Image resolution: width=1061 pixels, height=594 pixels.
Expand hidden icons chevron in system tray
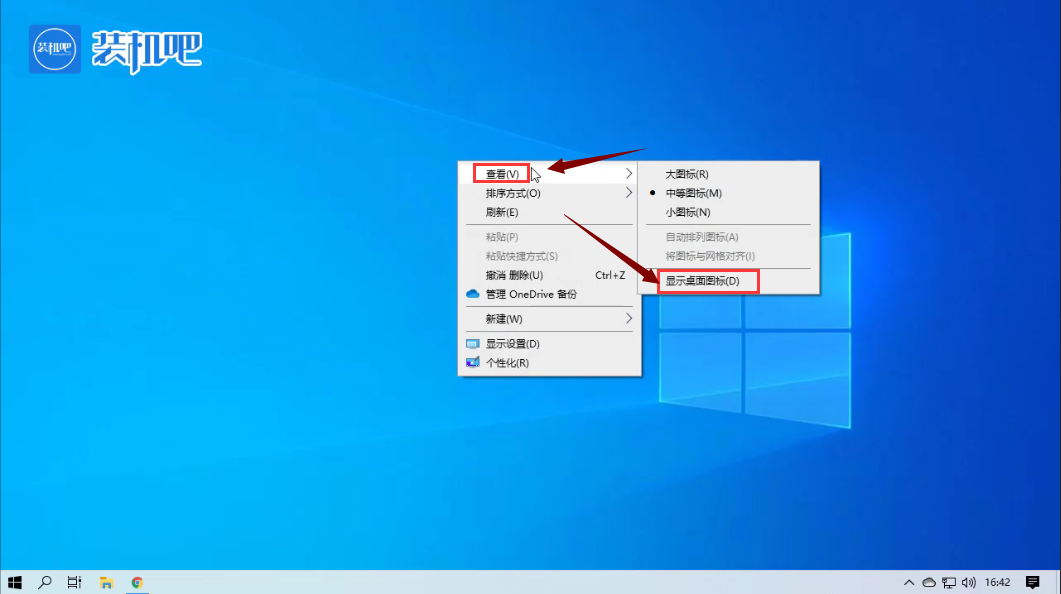click(x=908, y=582)
